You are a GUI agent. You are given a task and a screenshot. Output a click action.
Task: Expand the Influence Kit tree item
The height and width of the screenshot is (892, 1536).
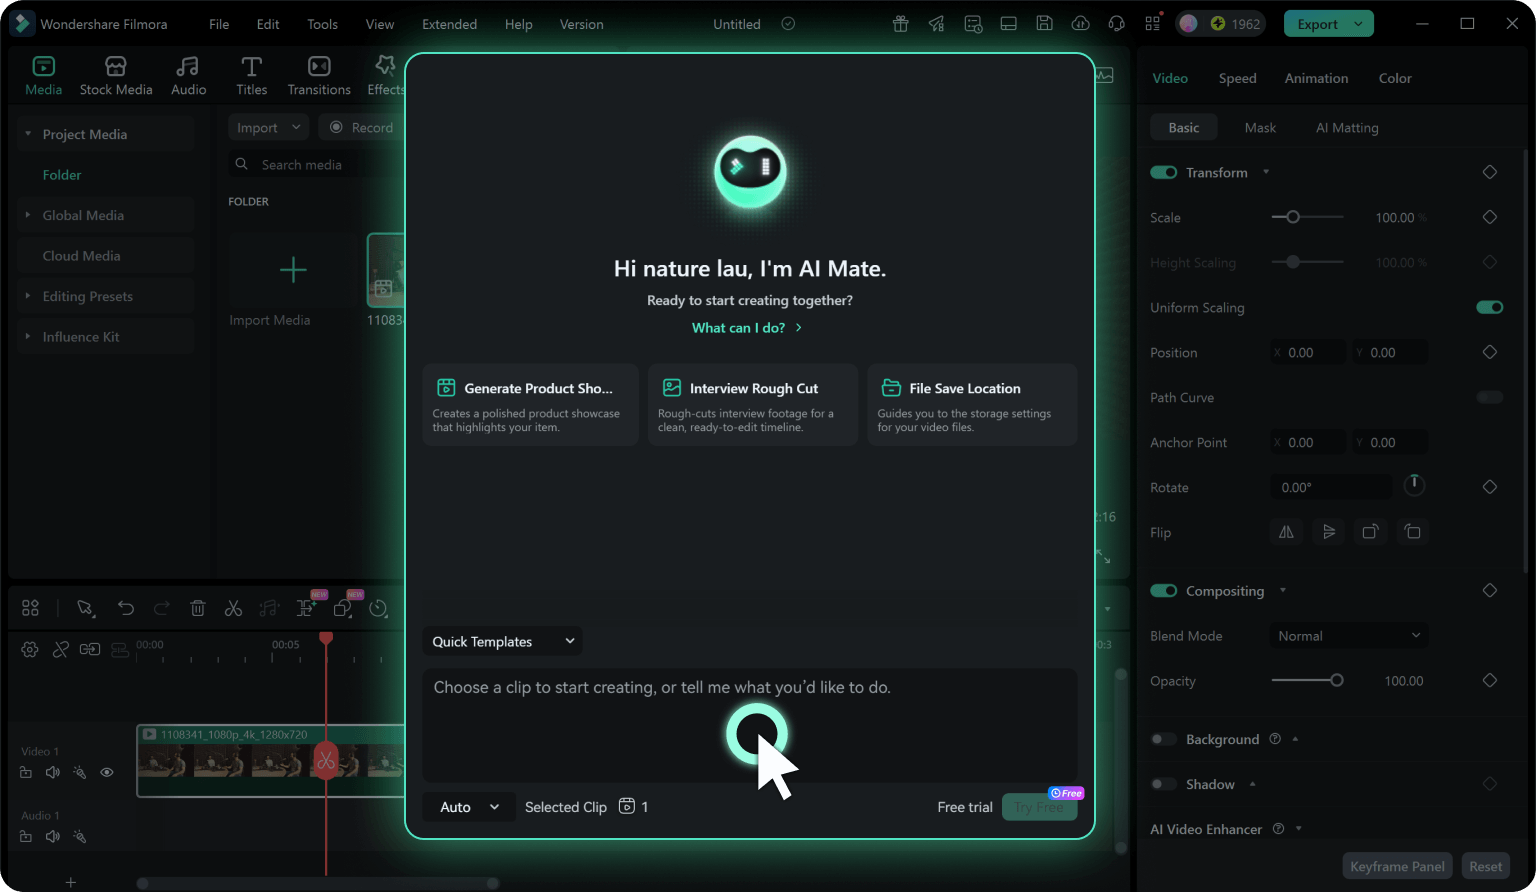pyautogui.click(x=28, y=337)
